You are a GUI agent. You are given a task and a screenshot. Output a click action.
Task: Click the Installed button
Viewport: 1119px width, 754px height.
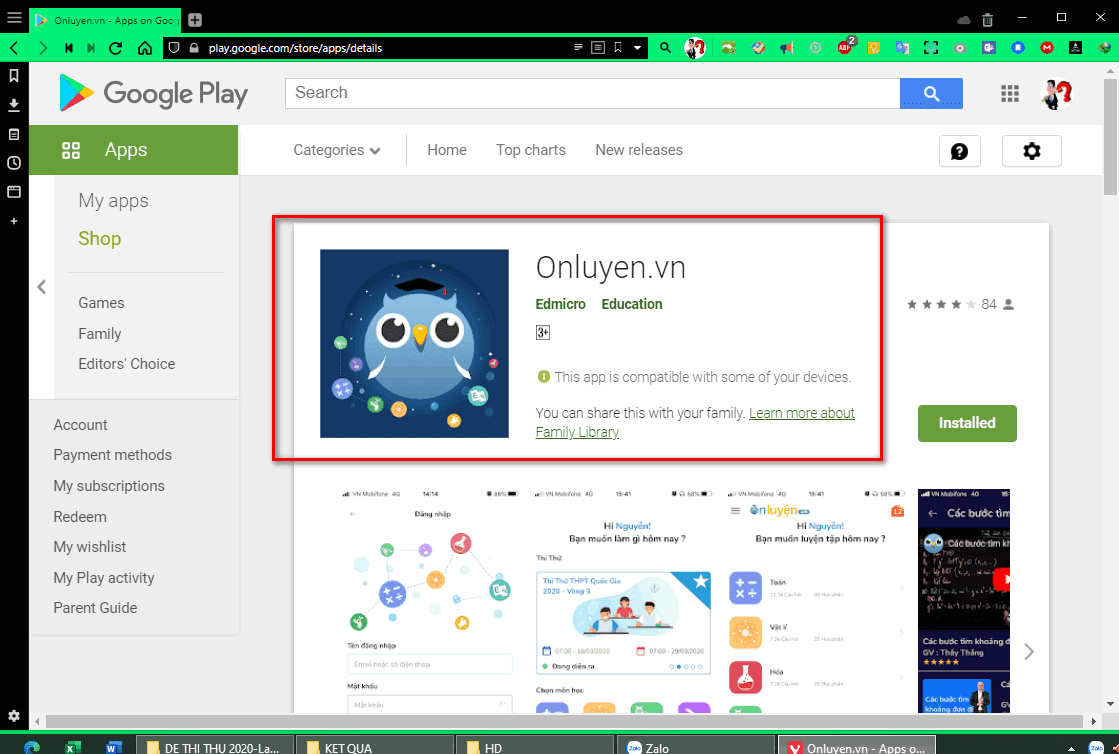pos(966,423)
